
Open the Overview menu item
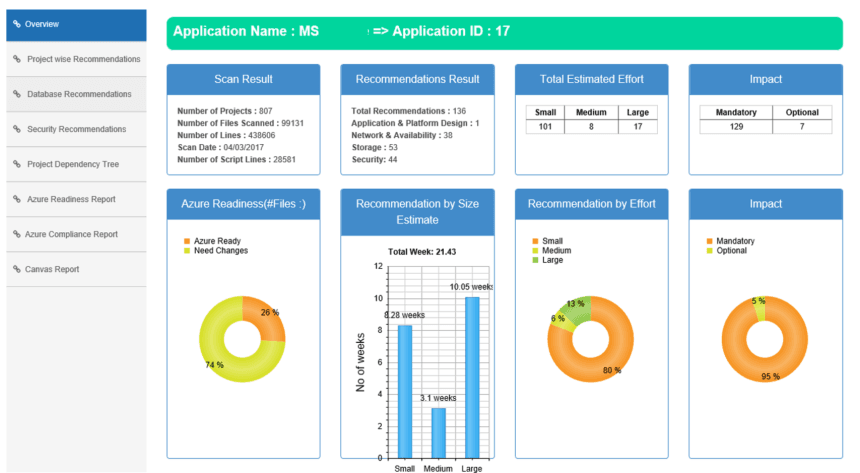76,25
